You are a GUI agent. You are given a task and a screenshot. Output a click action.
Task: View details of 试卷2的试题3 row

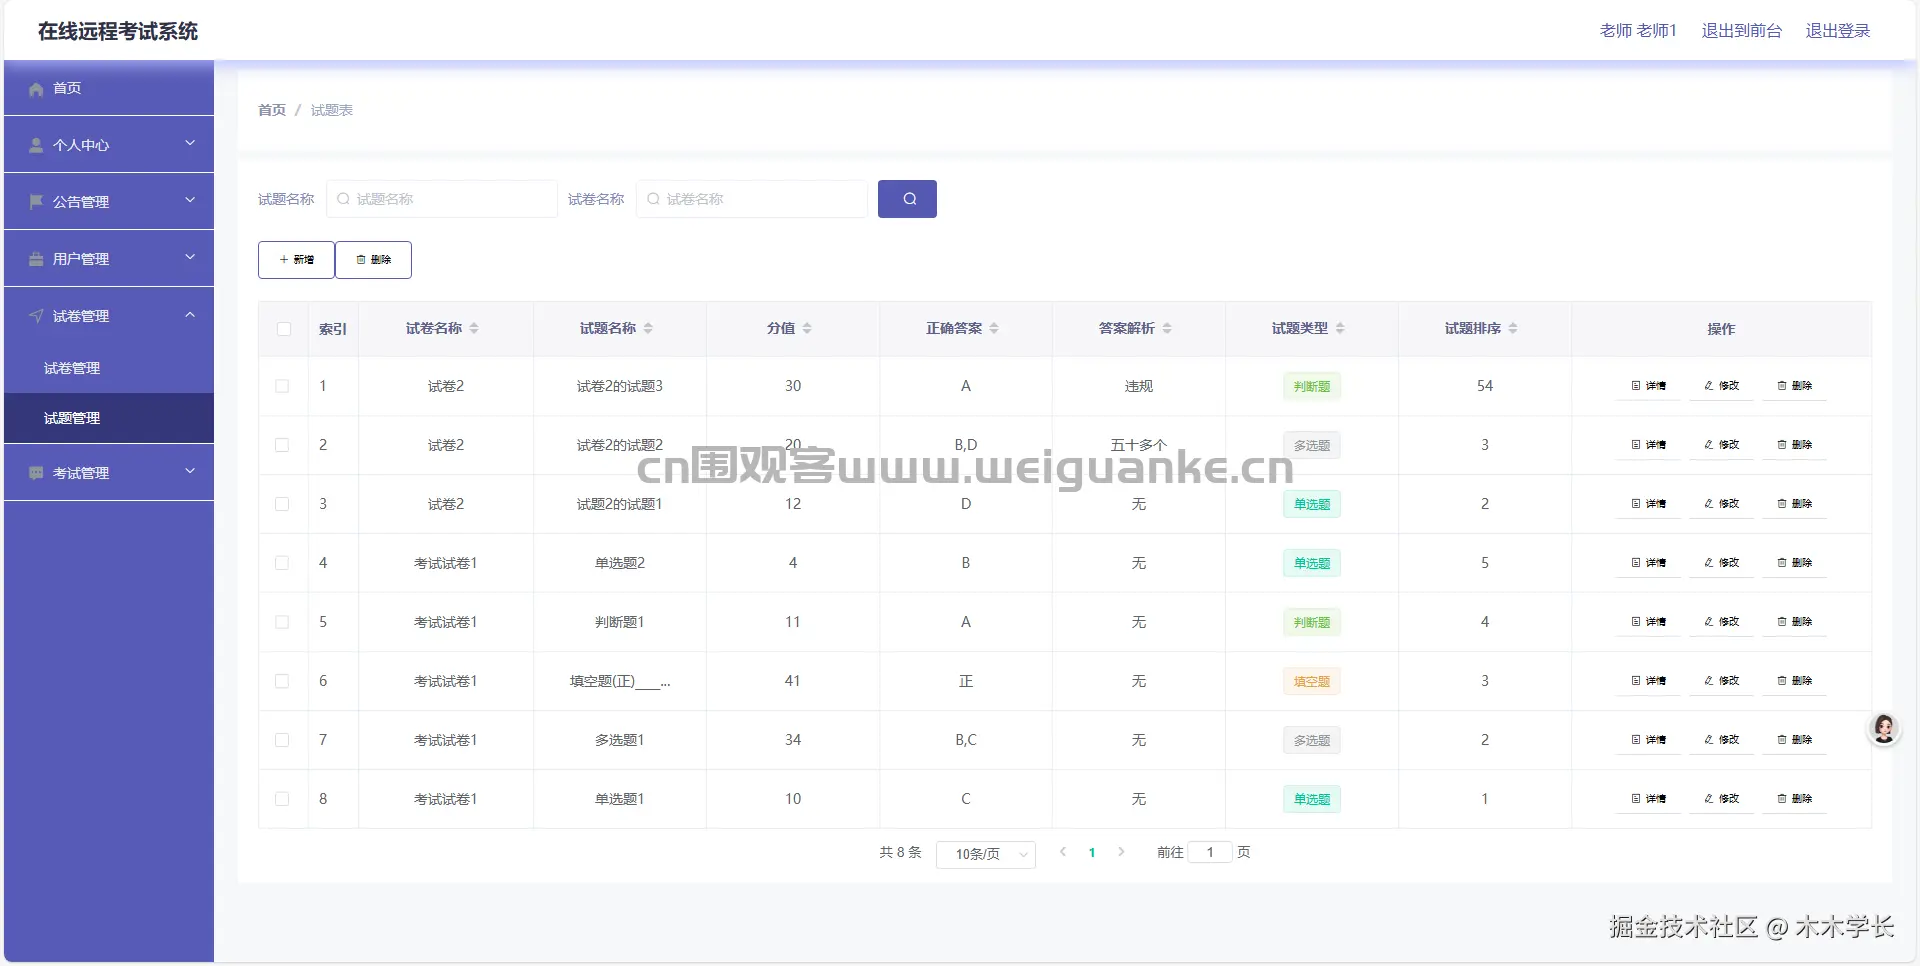[x=1648, y=386]
